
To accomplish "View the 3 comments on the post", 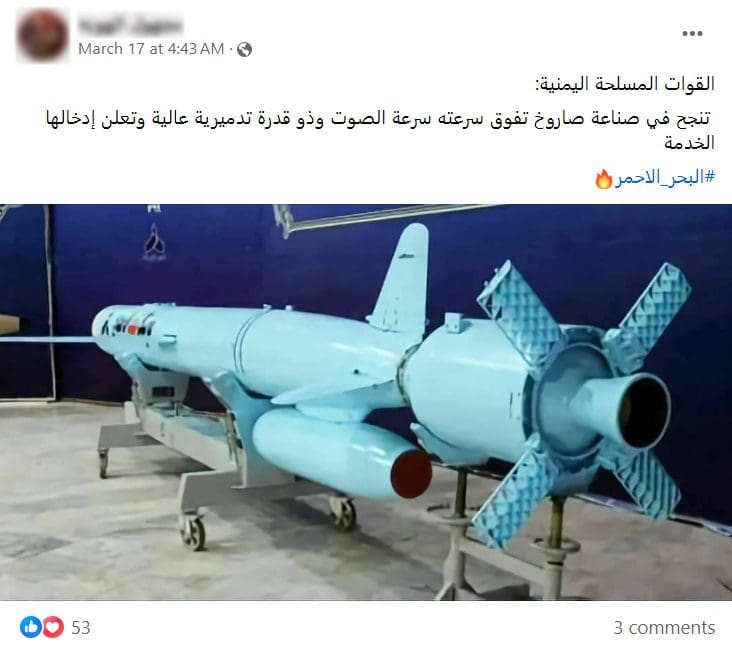I will click(664, 628).
